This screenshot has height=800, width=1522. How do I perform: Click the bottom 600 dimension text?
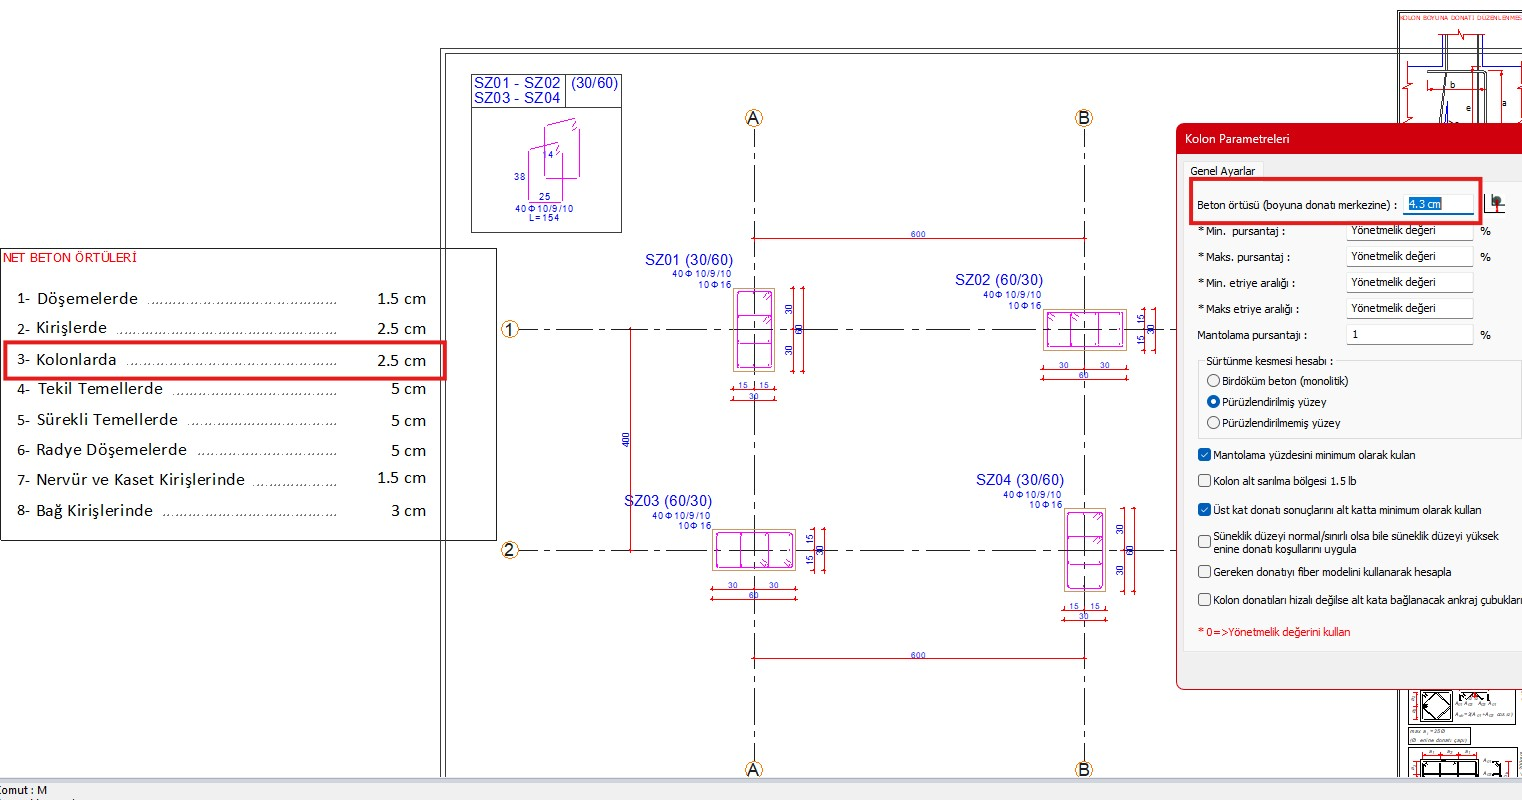coord(918,655)
